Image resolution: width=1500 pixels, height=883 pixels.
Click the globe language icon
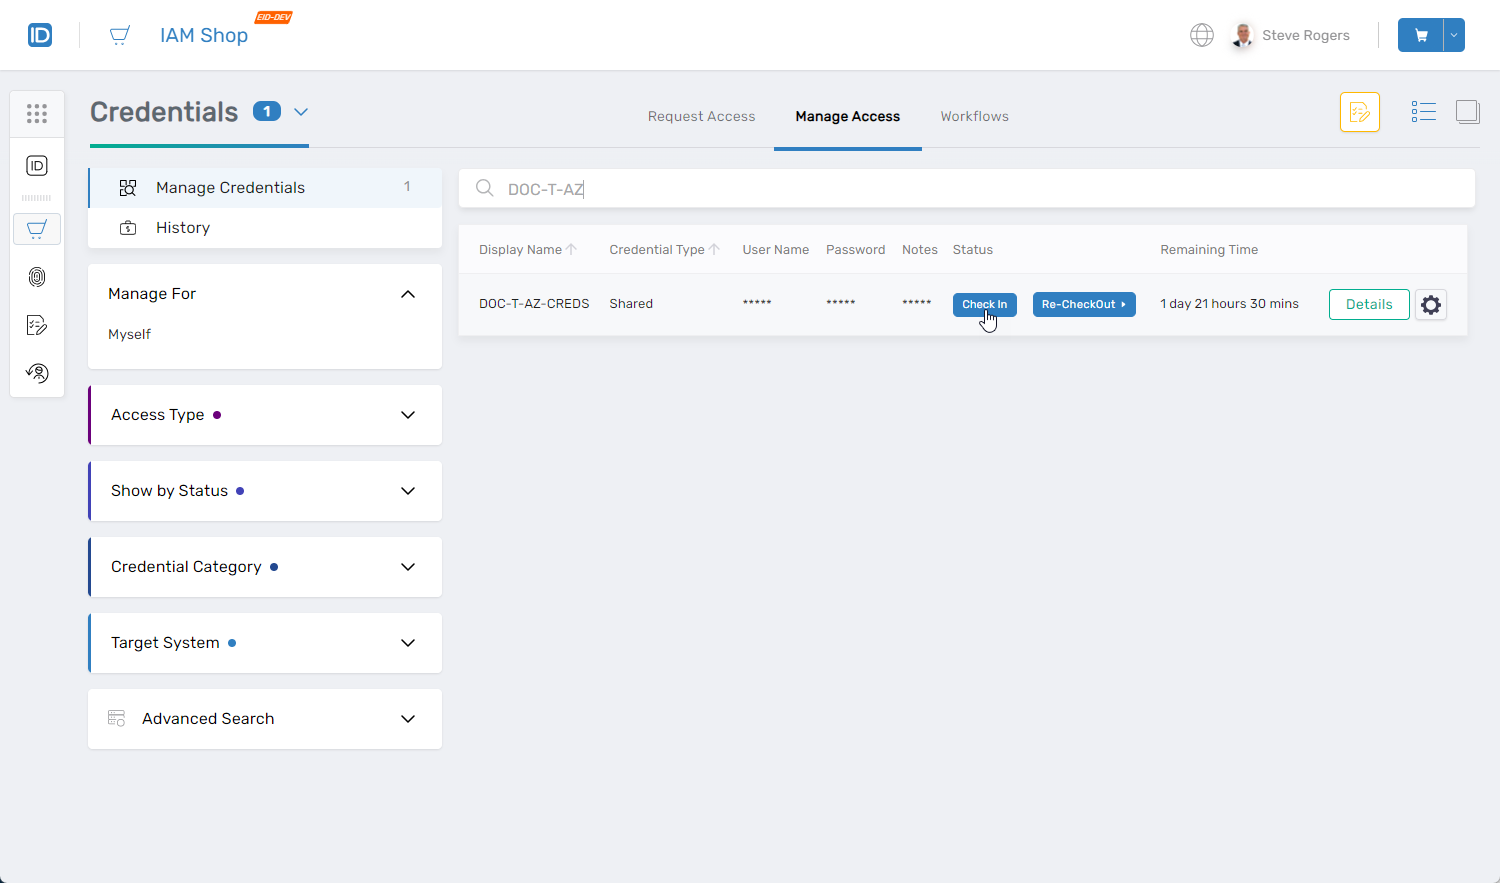pos(1201,35)
